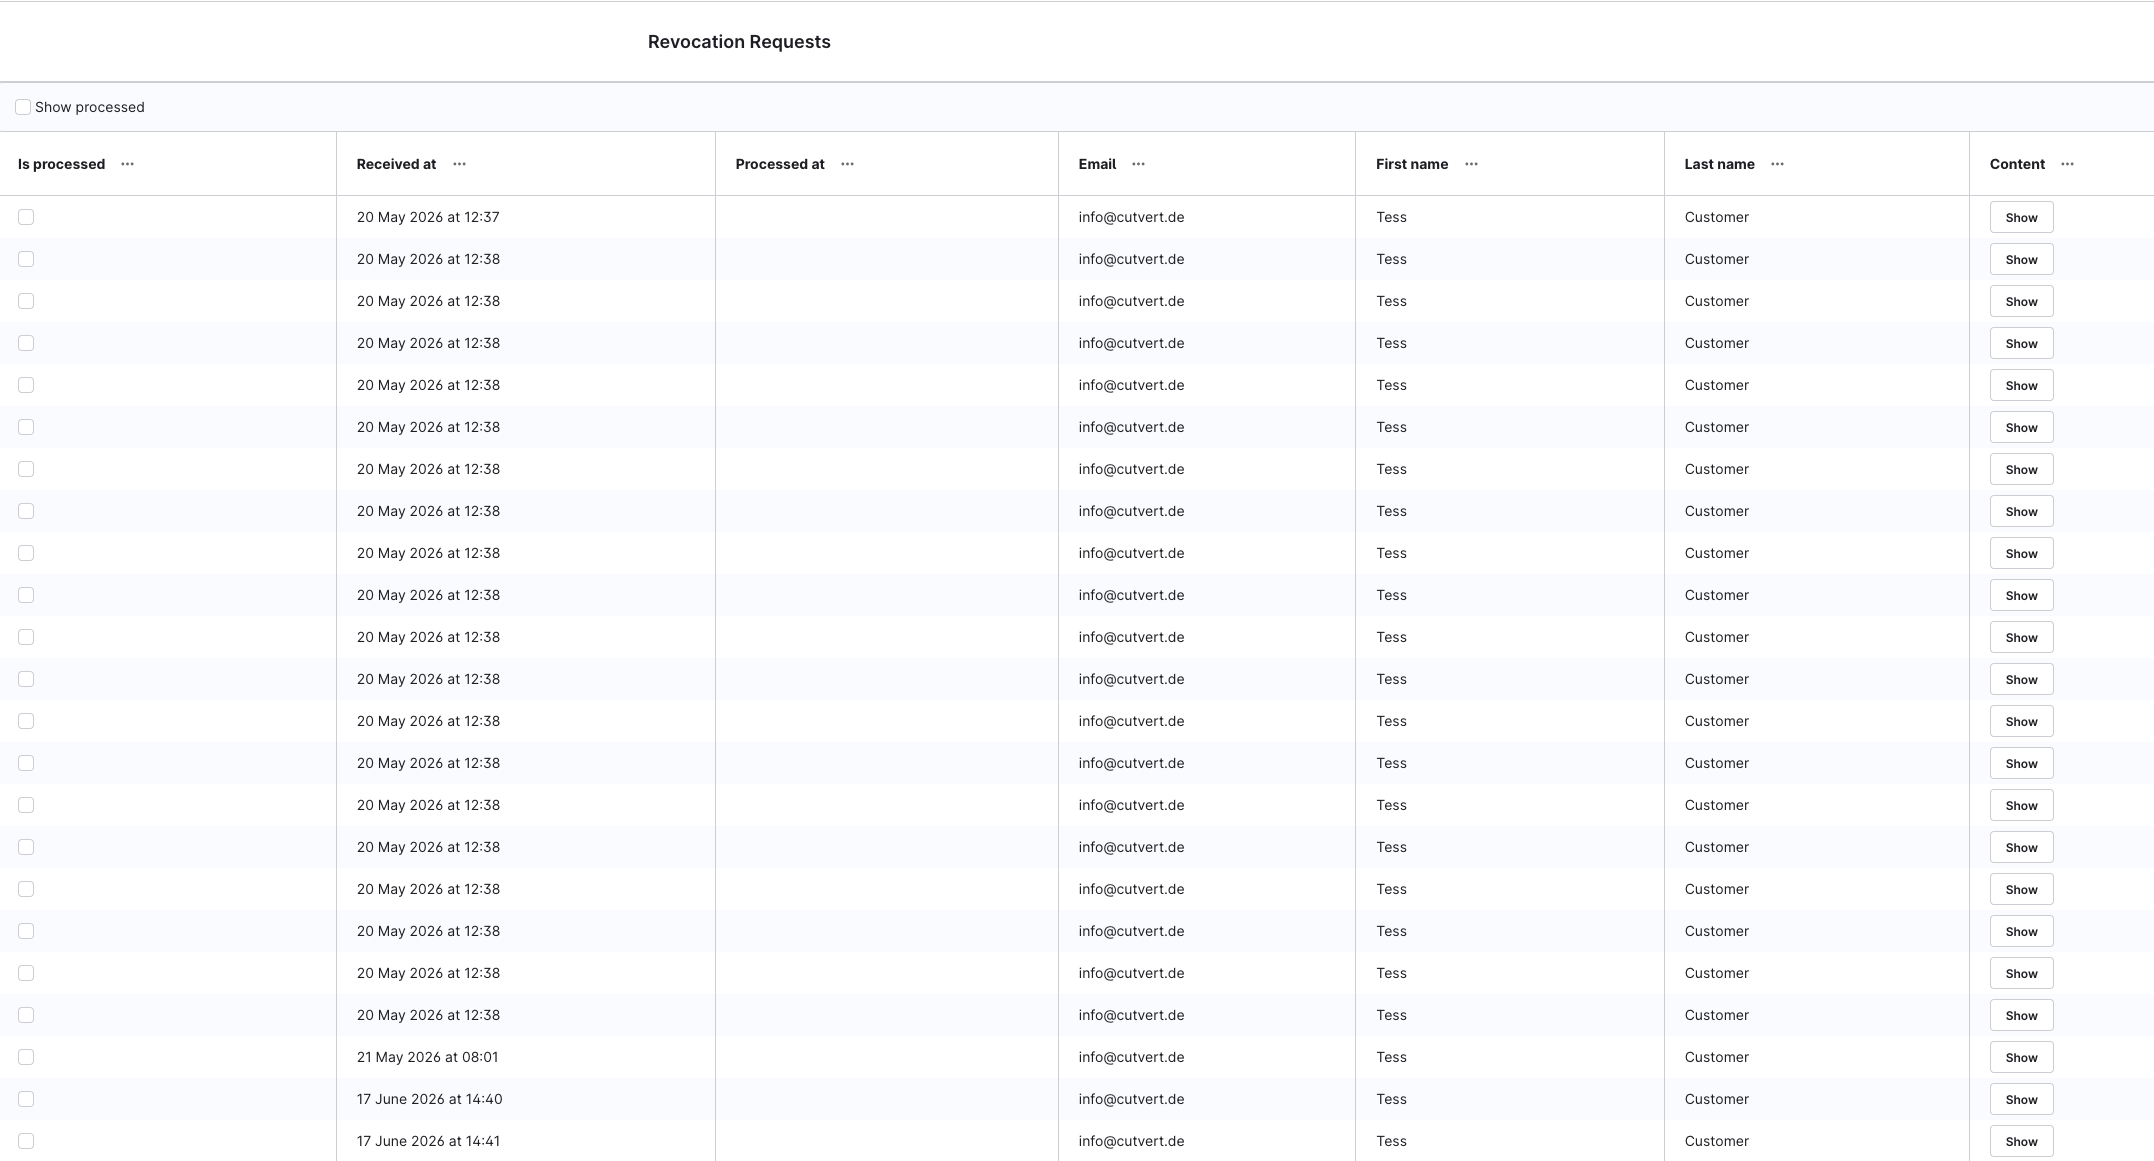Mark the 20 May 12:37 request as processed
Image resolution: width=2154 pixels, height=1161 pixels.
click(x=26, y=217)
